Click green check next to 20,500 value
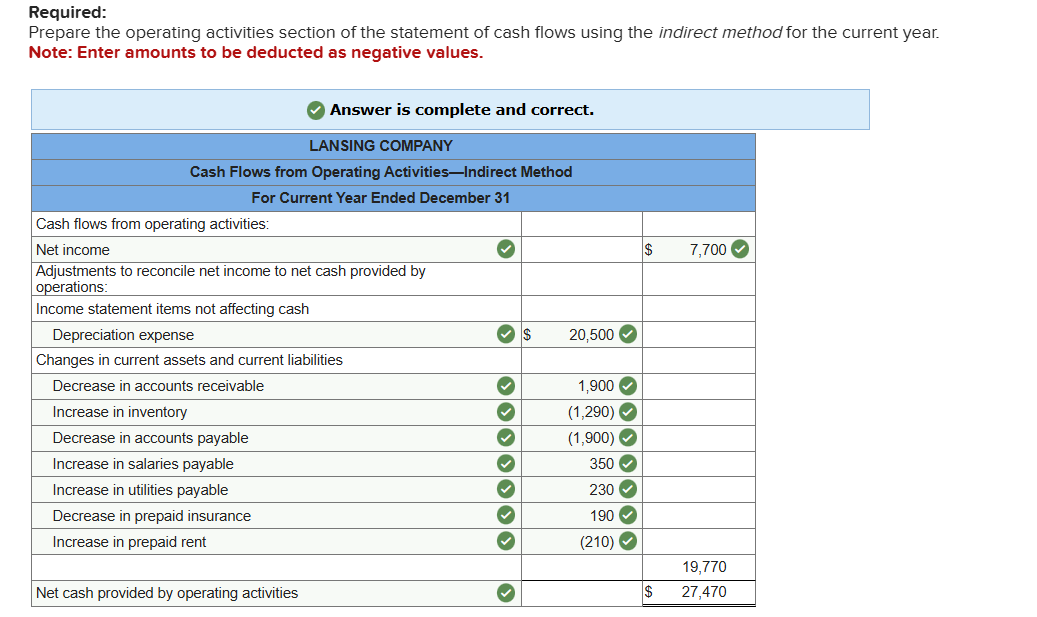The height and width of the screenshot is (617, 1037). [x=628, y=335]
